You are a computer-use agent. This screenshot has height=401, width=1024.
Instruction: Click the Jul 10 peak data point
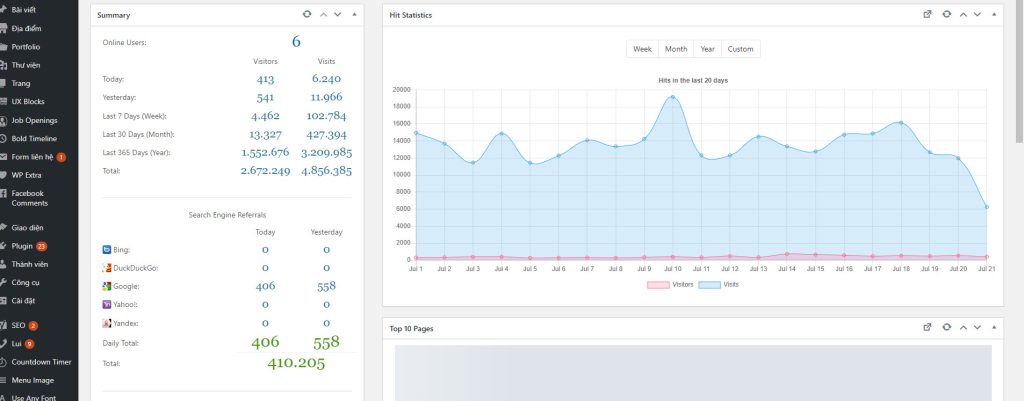(673, 97)
